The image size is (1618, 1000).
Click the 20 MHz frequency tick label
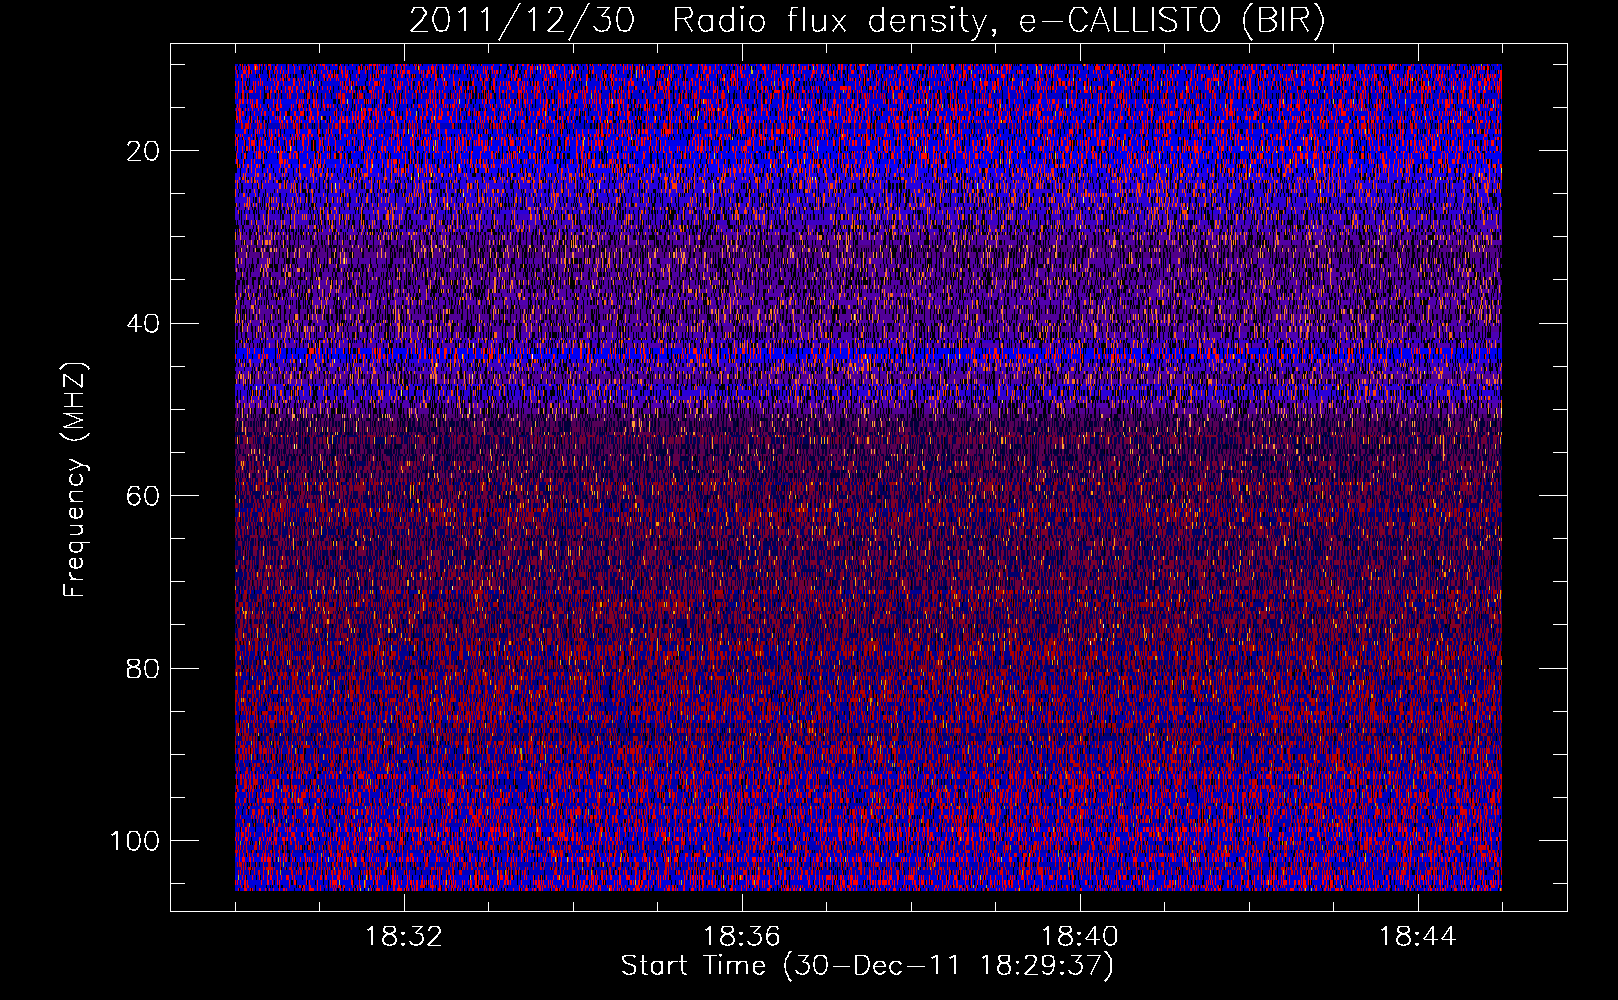[x=144, y=151]
